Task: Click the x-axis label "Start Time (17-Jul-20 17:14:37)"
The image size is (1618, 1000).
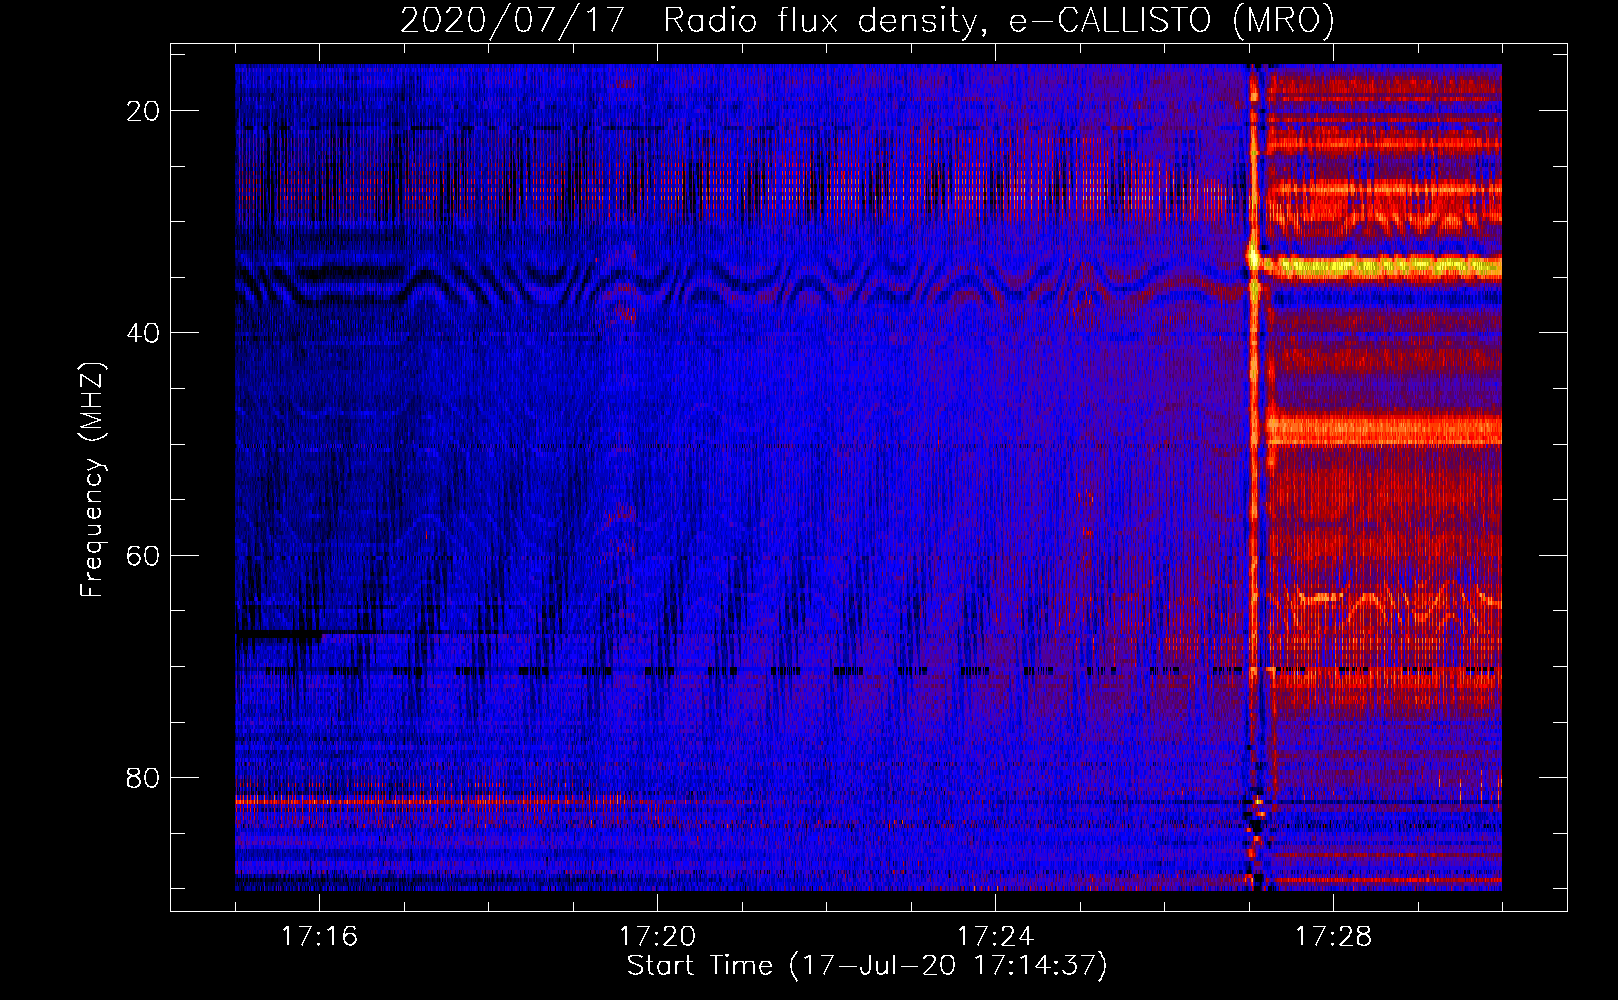Action: pos(867,966)
